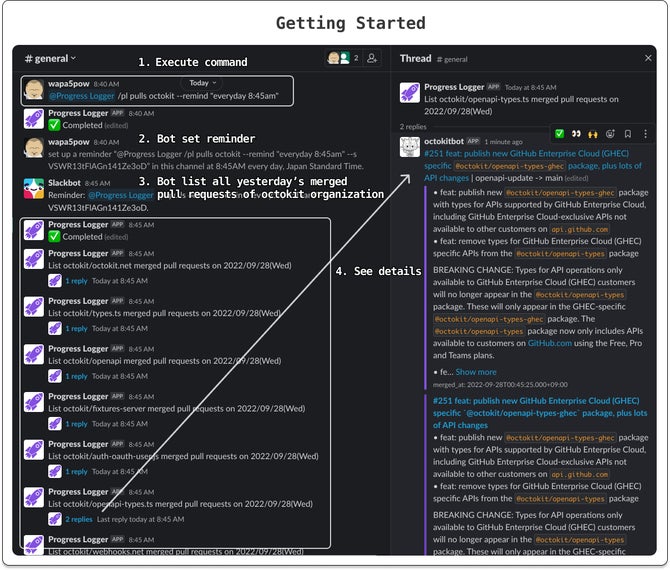Close the Thread panel

pyautogui.click(x=648, y=58)
